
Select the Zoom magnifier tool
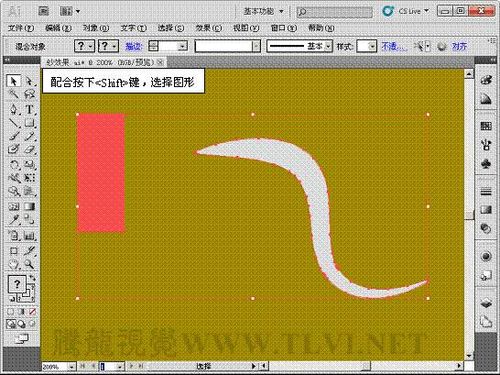point(30,265)
